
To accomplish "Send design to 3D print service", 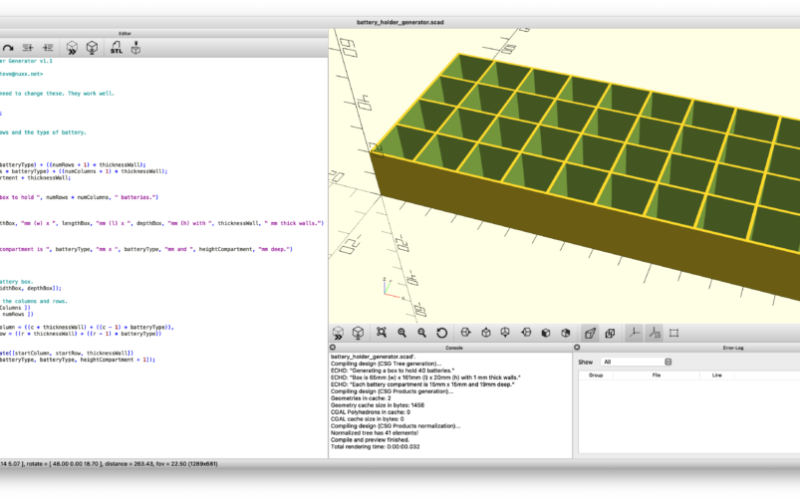I will [137, 47].
